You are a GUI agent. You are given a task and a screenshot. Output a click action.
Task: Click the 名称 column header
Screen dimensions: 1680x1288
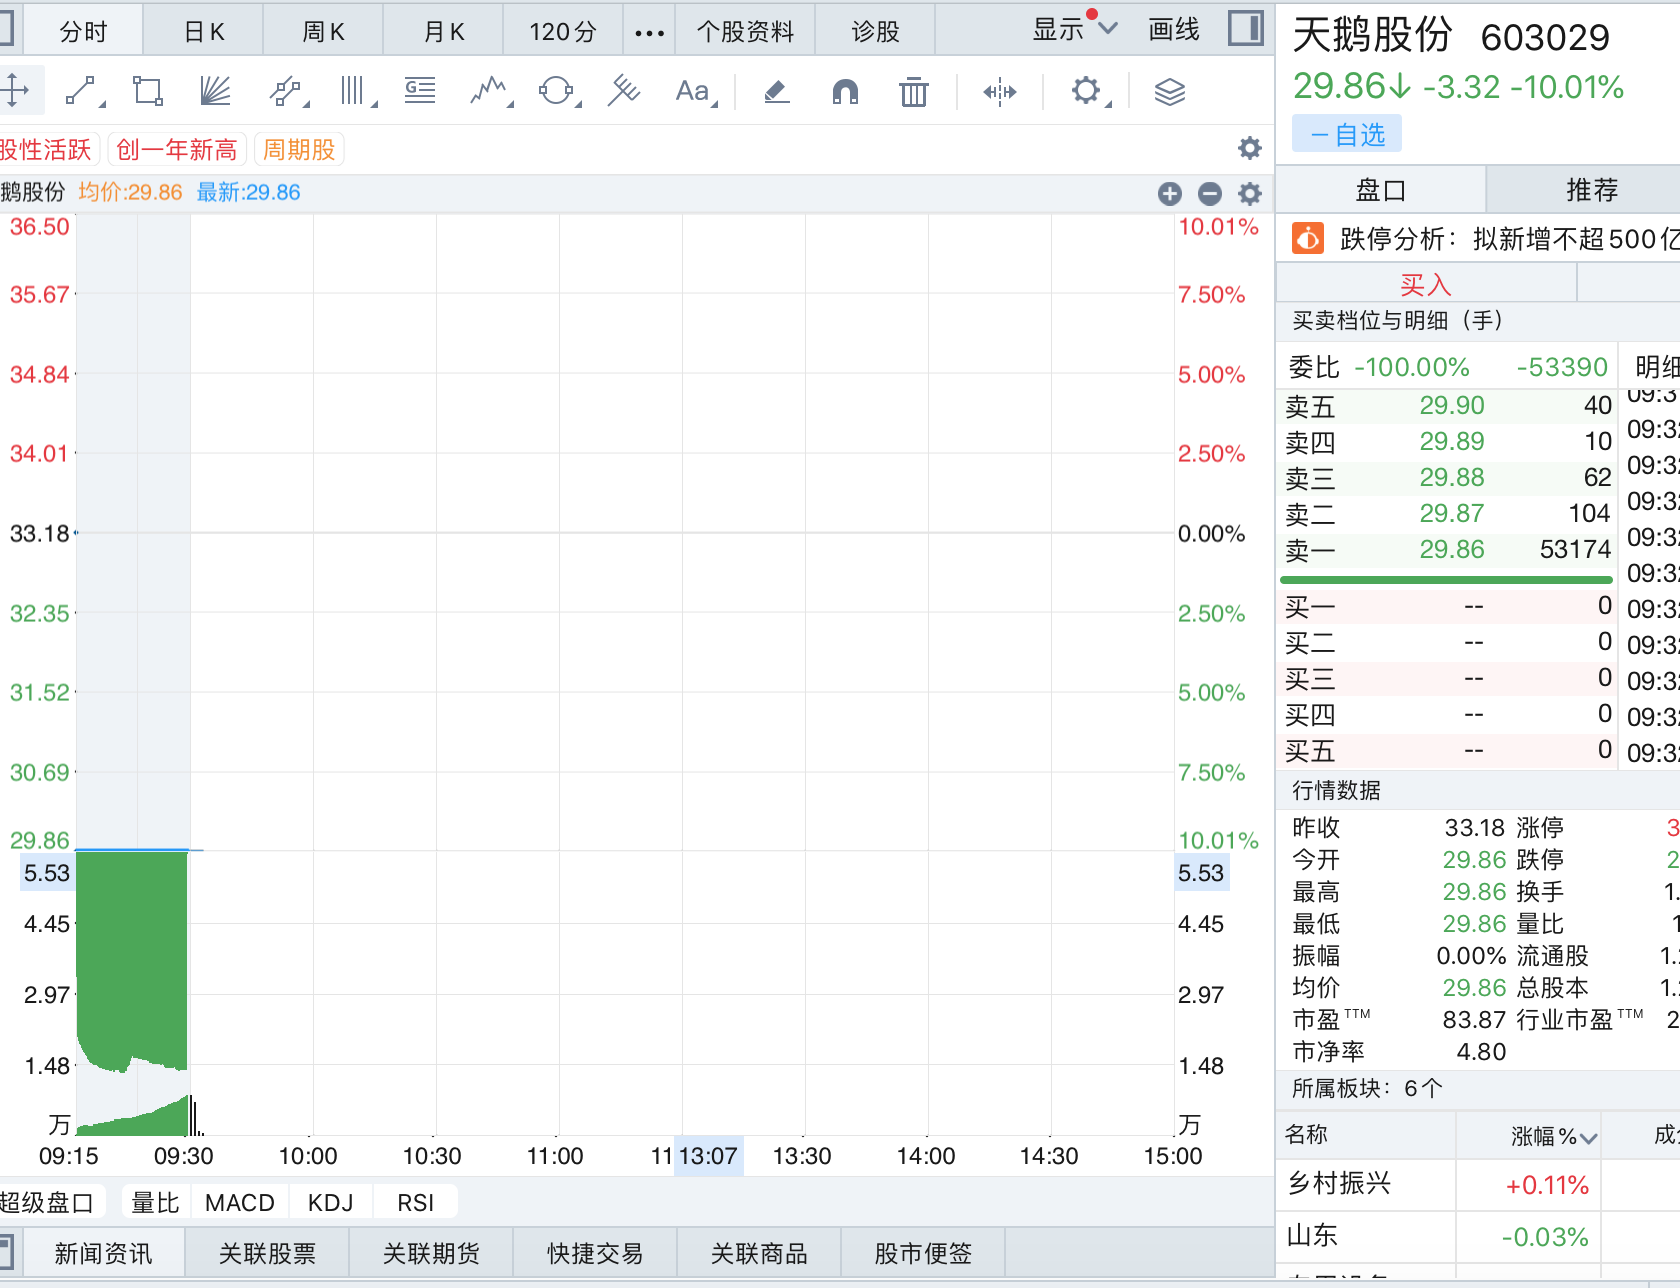[1306, 1134]
